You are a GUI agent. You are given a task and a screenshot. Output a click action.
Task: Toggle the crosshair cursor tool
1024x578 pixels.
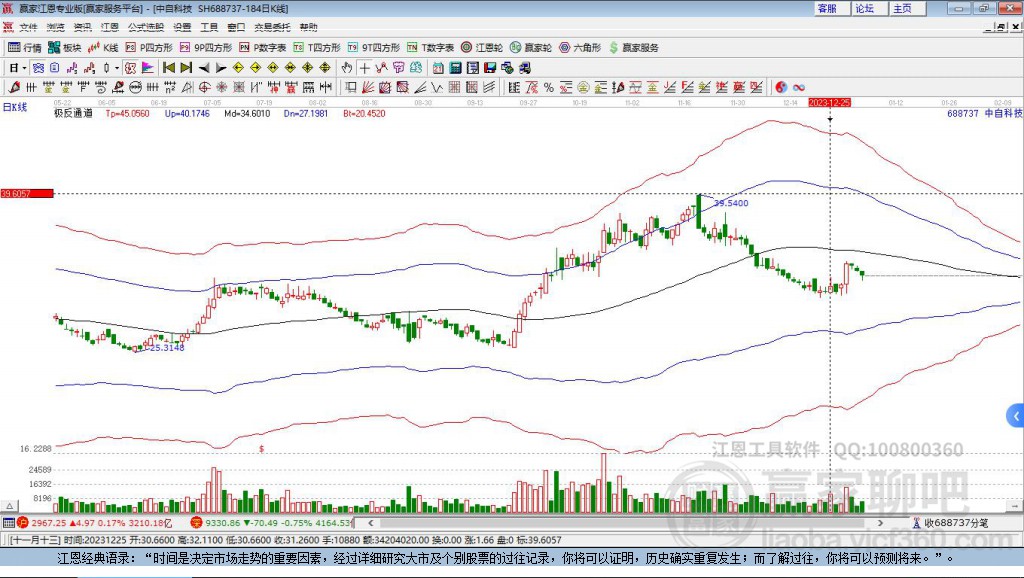tap(364, 68)
